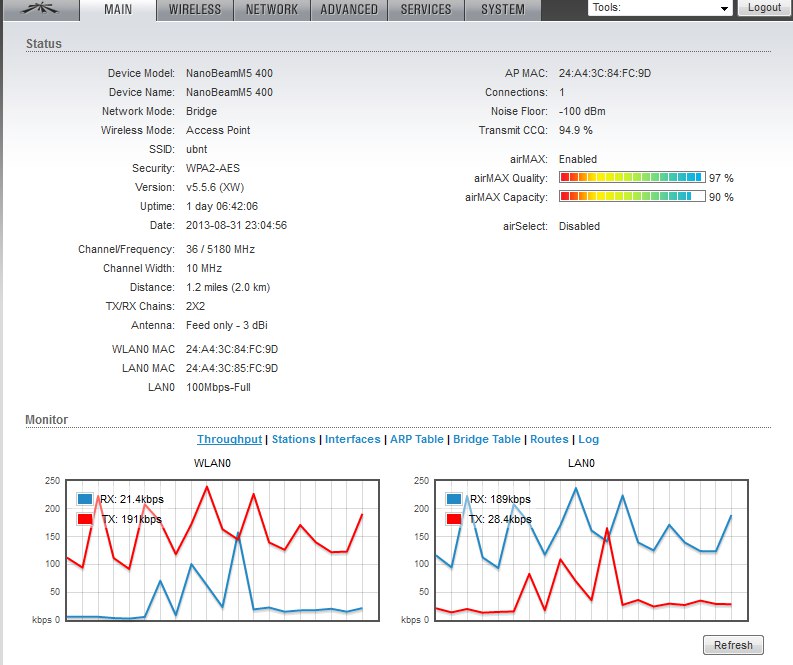Open the Log link

coord(588,439)
